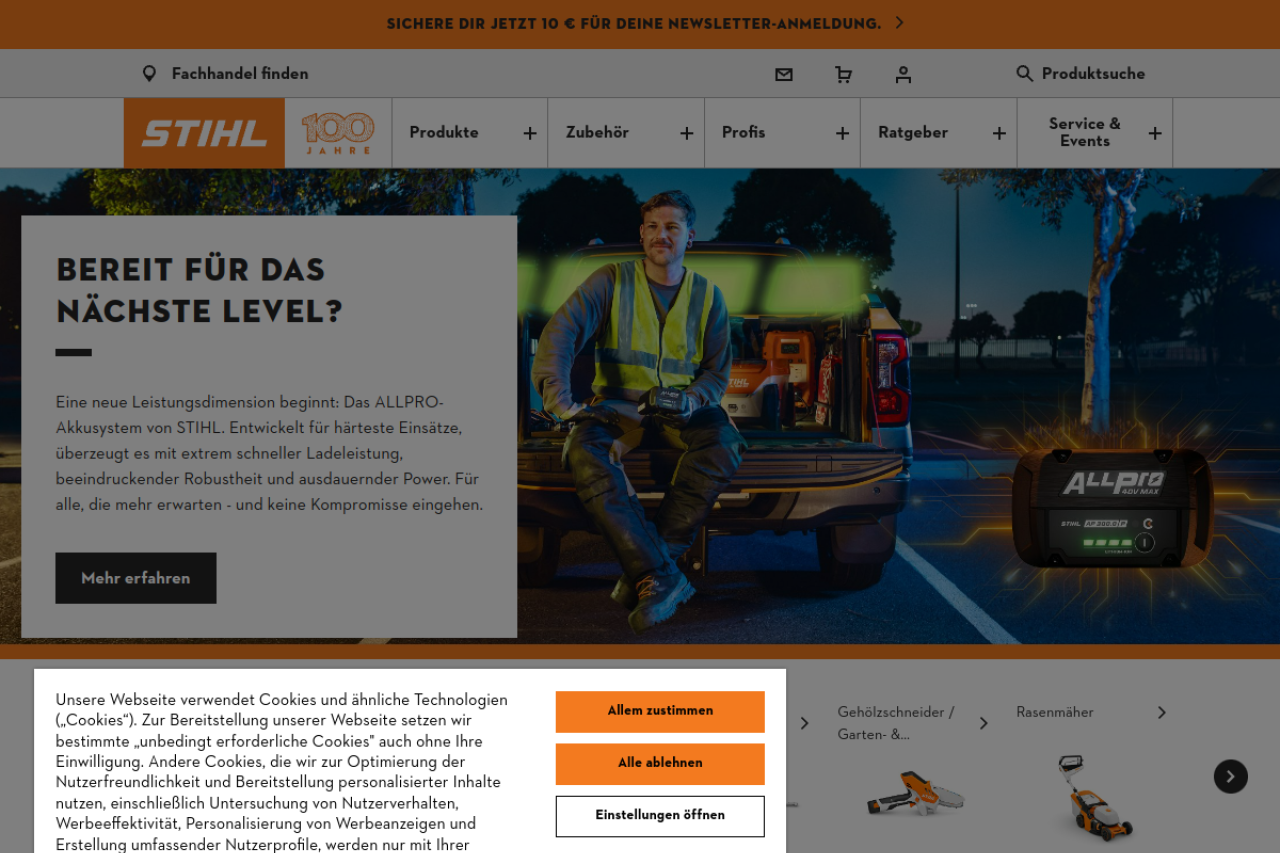Expand the Ratgeber navigation menu
This screenshot has width=1280, height=853.
point(939,133)
